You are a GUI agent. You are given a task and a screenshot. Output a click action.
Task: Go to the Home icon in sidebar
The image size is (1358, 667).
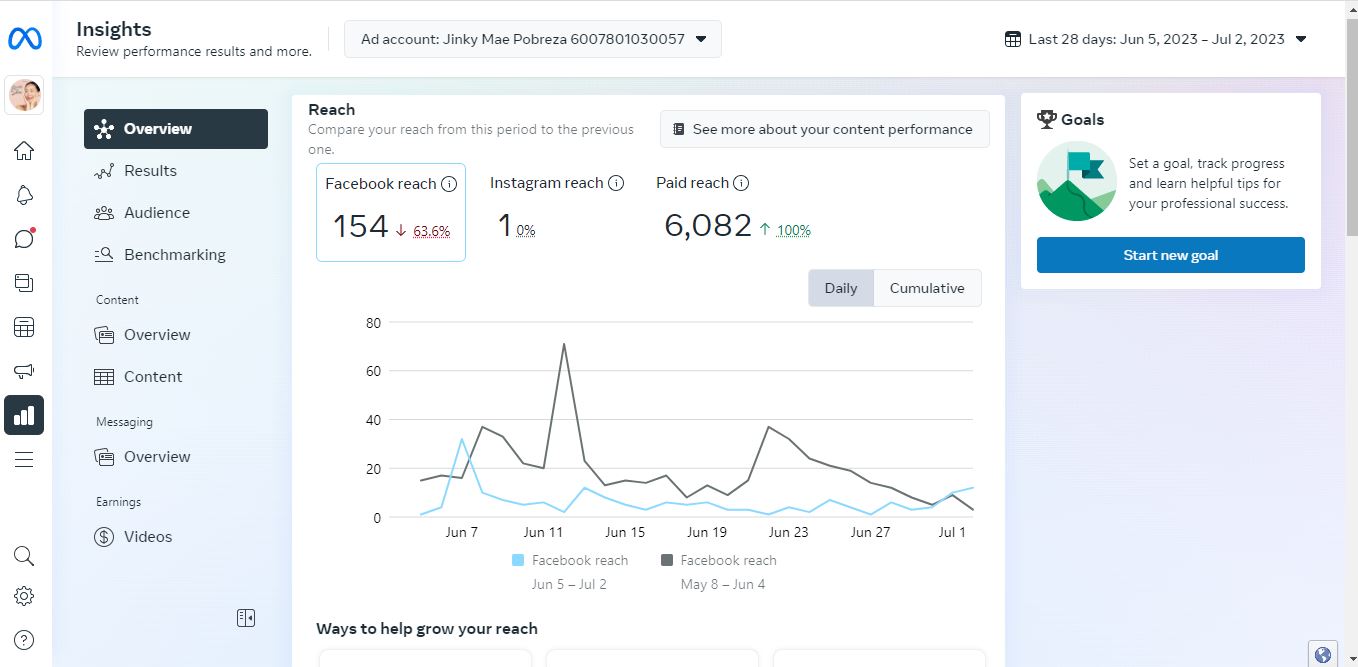[x=24, y=151]
